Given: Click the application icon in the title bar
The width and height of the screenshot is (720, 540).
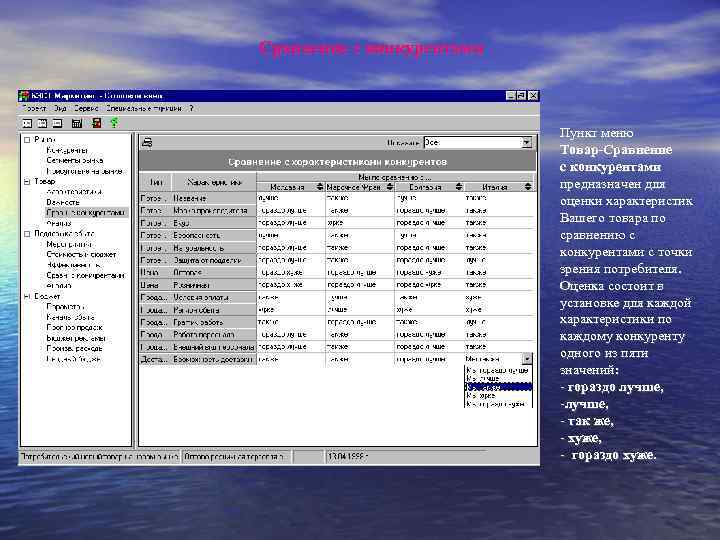Looking at the screenshot, I should [25, 95].
